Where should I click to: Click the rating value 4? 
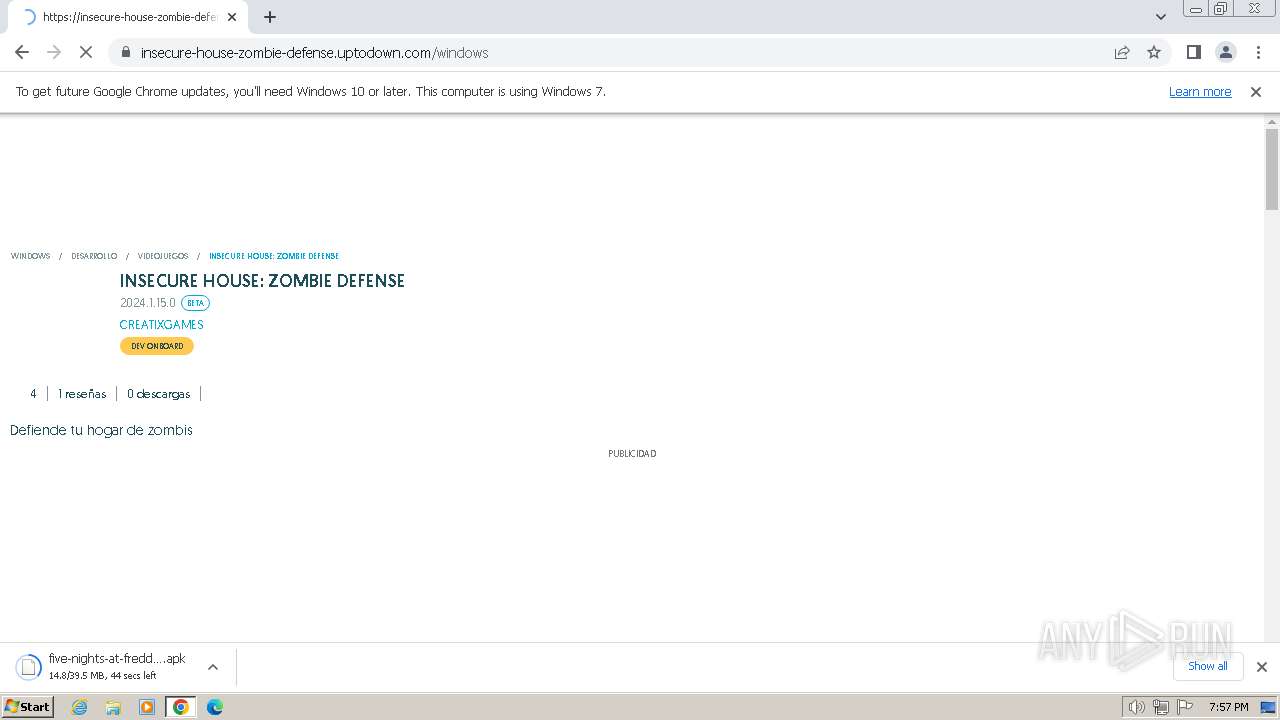33,394
